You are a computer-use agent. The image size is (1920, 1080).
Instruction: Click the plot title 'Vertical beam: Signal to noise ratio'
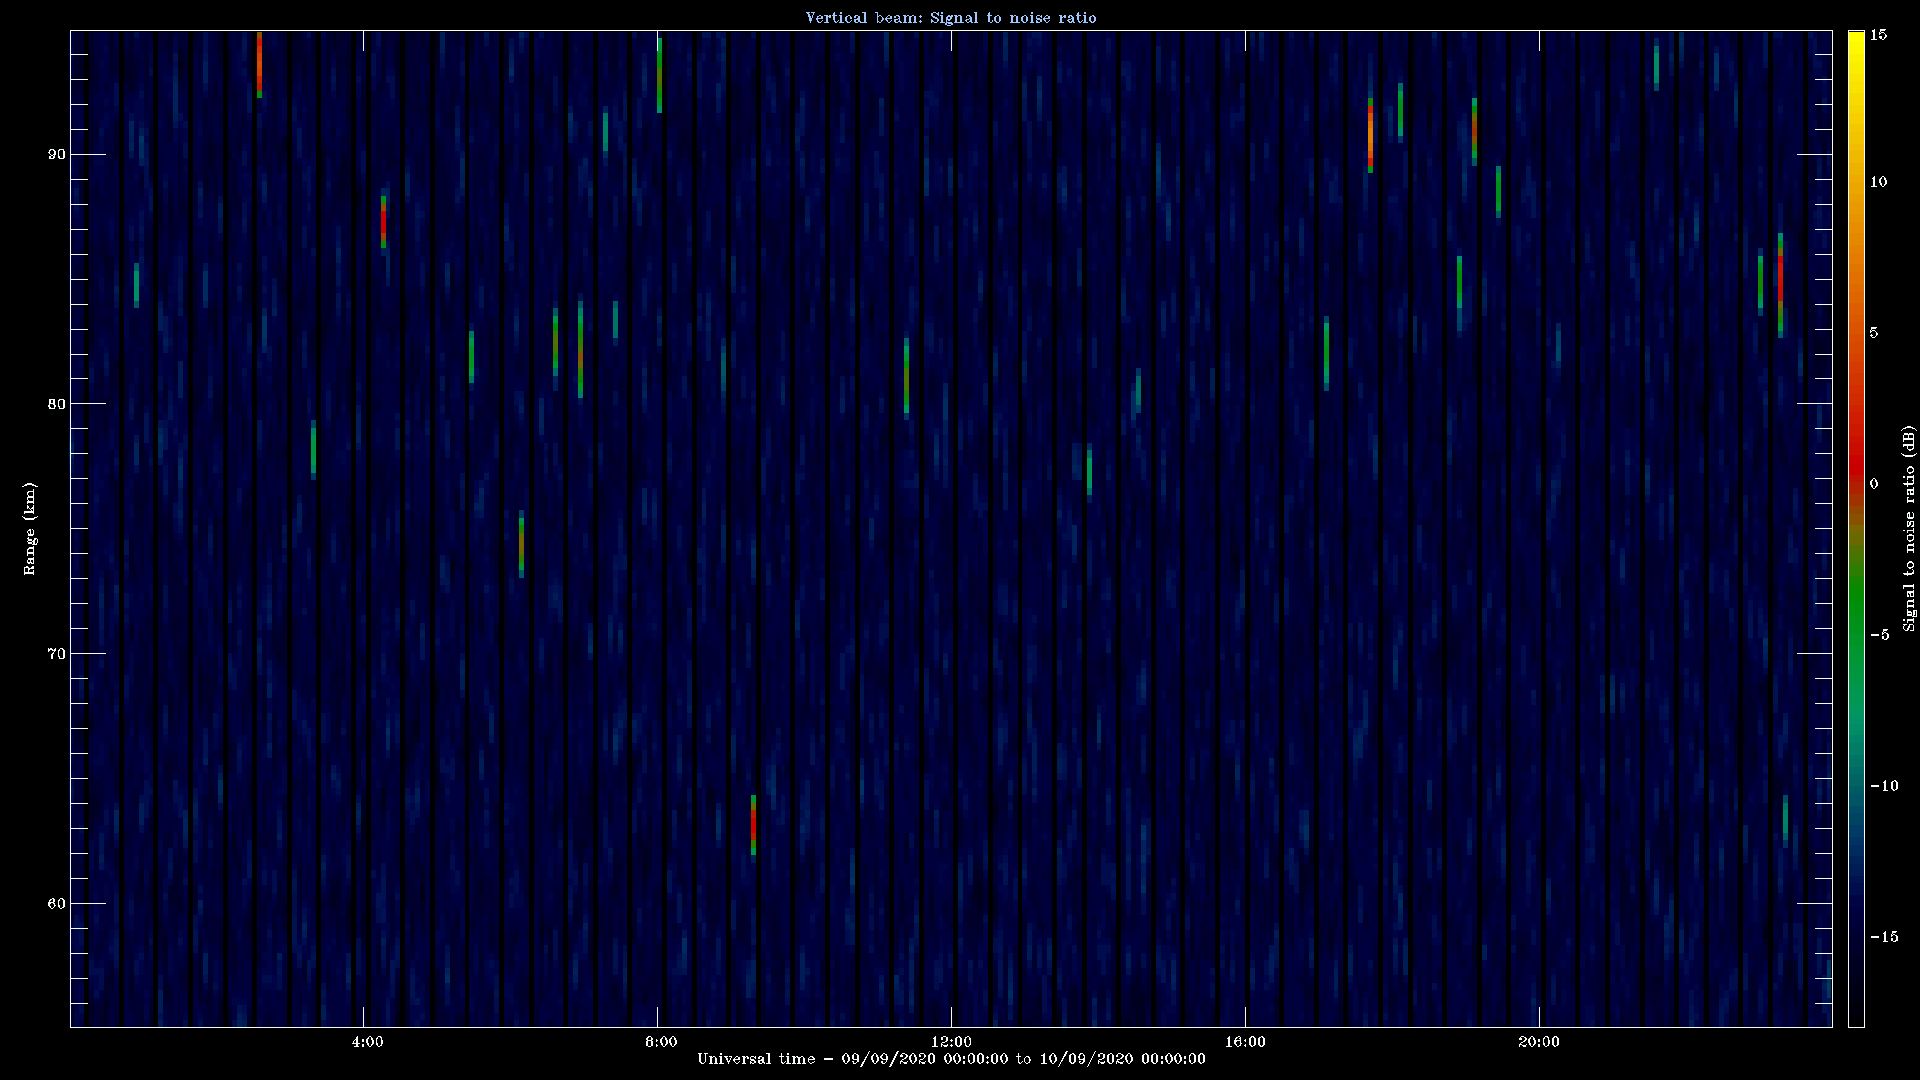[951, 17]
